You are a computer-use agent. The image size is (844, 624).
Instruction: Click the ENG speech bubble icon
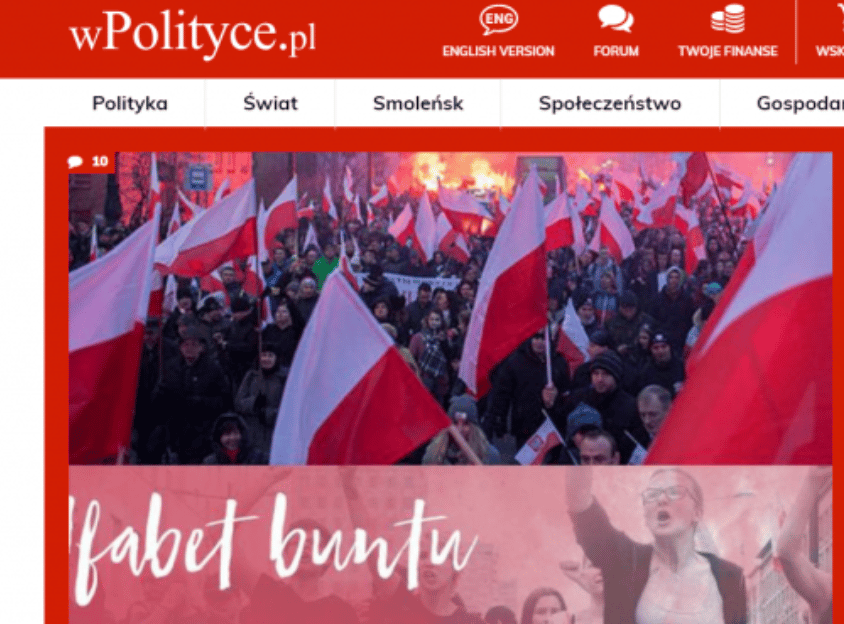coord(498,20)
